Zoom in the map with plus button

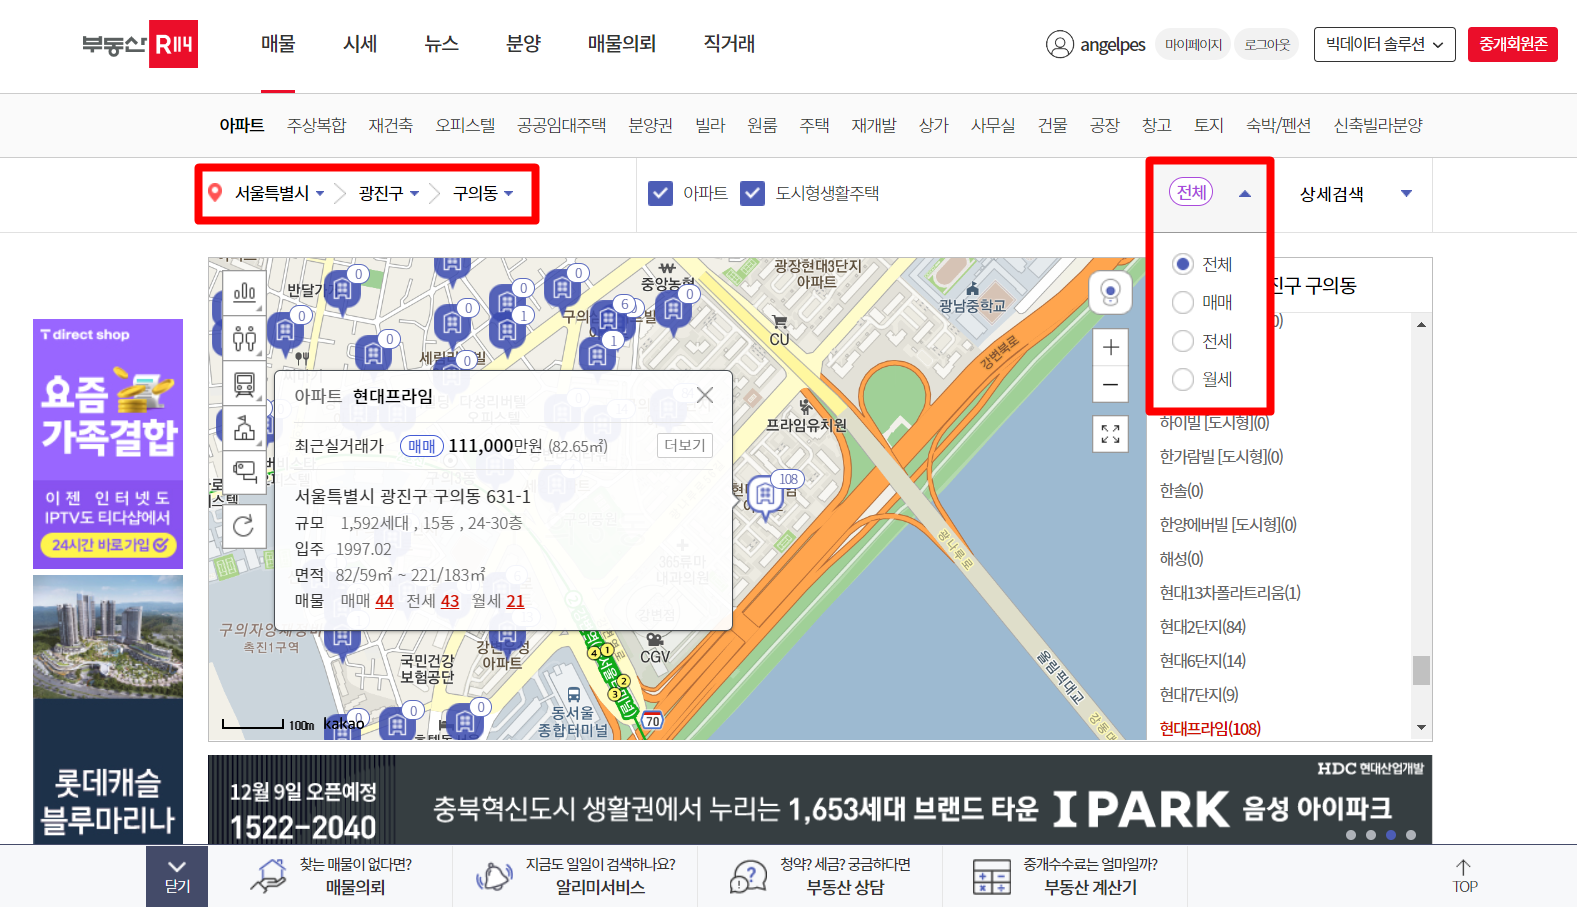[1110, 347]
